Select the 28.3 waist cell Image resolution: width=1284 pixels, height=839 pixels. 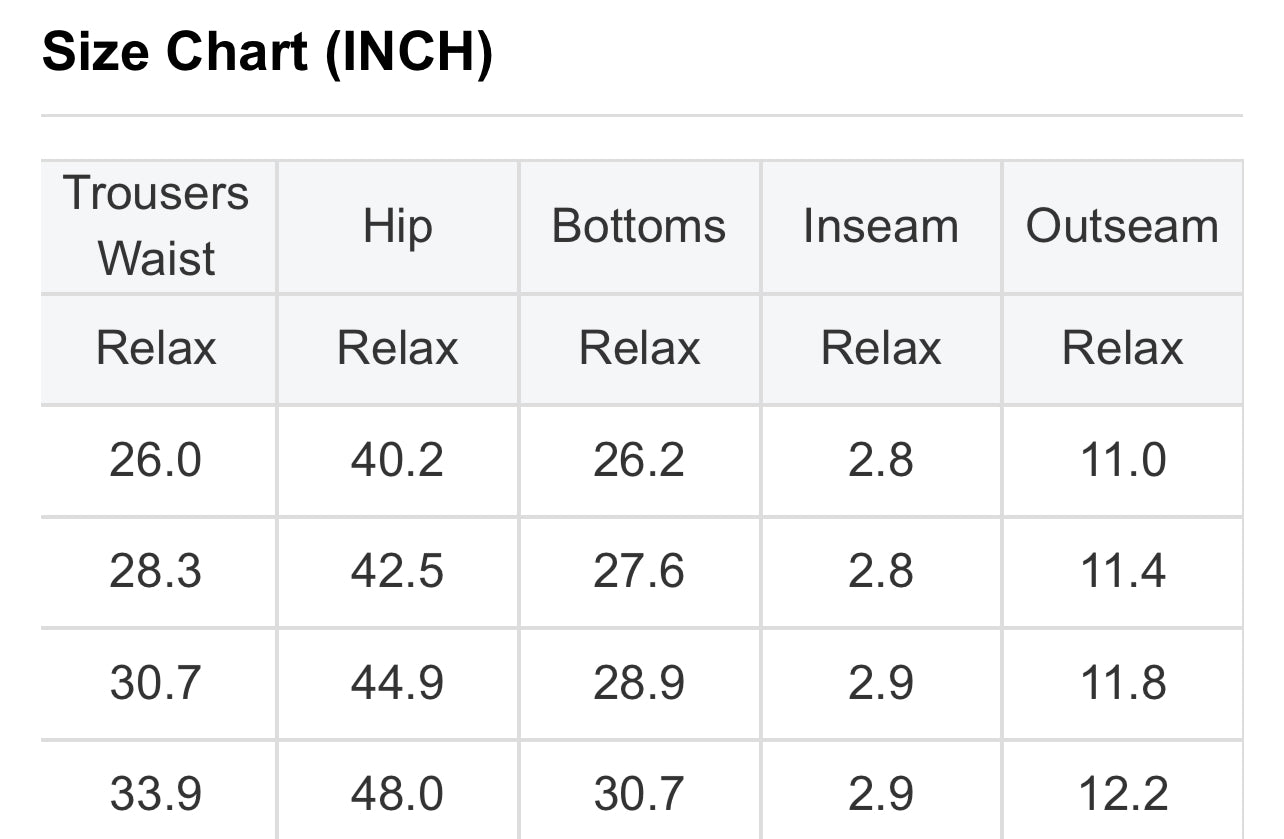[x=156, y=571]
